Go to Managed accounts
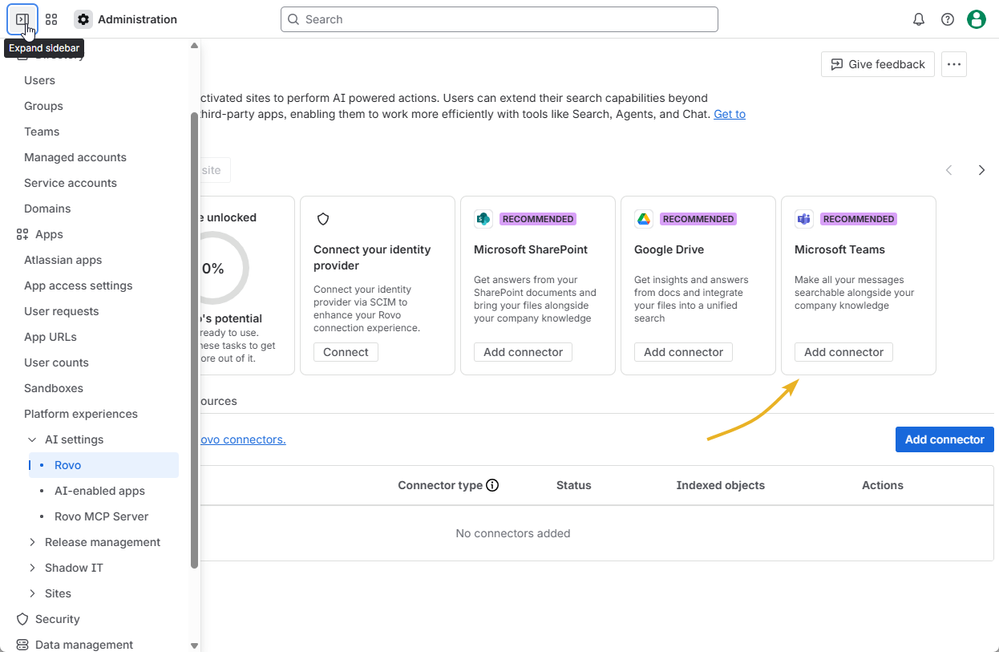This screenshot has width=999, height=652. (x=75, y=157)
